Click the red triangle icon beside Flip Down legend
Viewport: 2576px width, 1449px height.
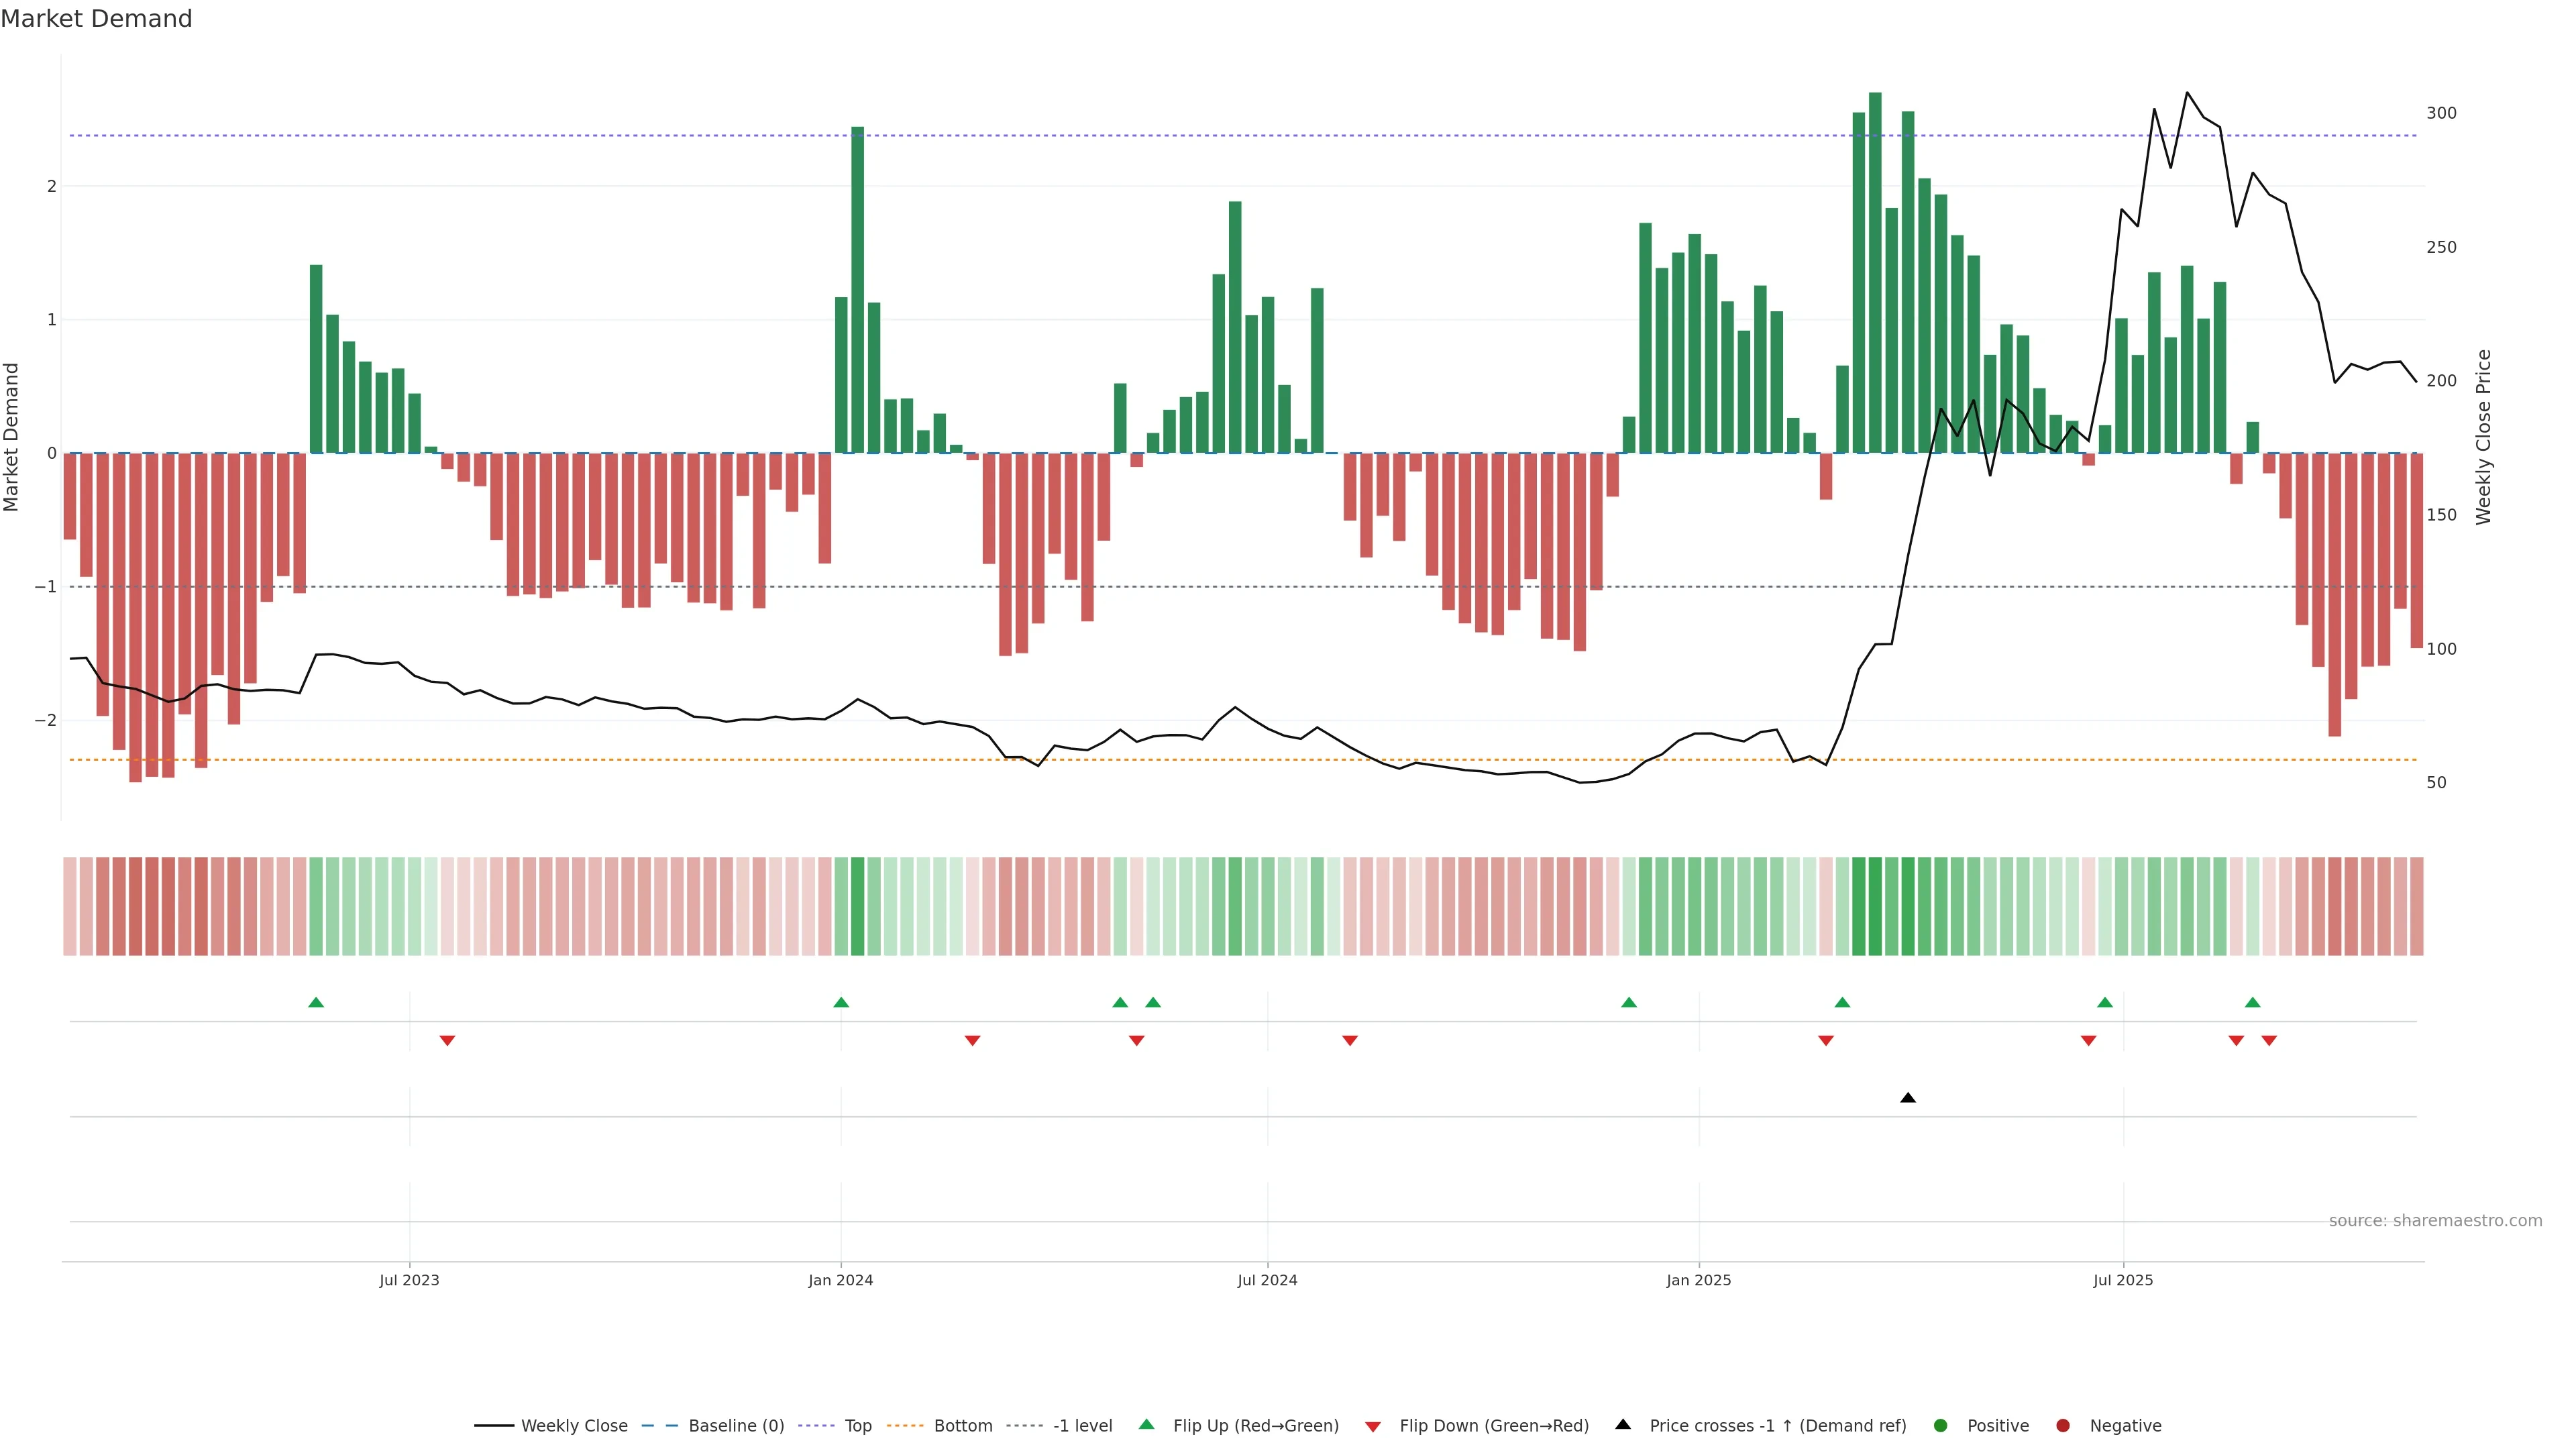click(1373, 1427)
